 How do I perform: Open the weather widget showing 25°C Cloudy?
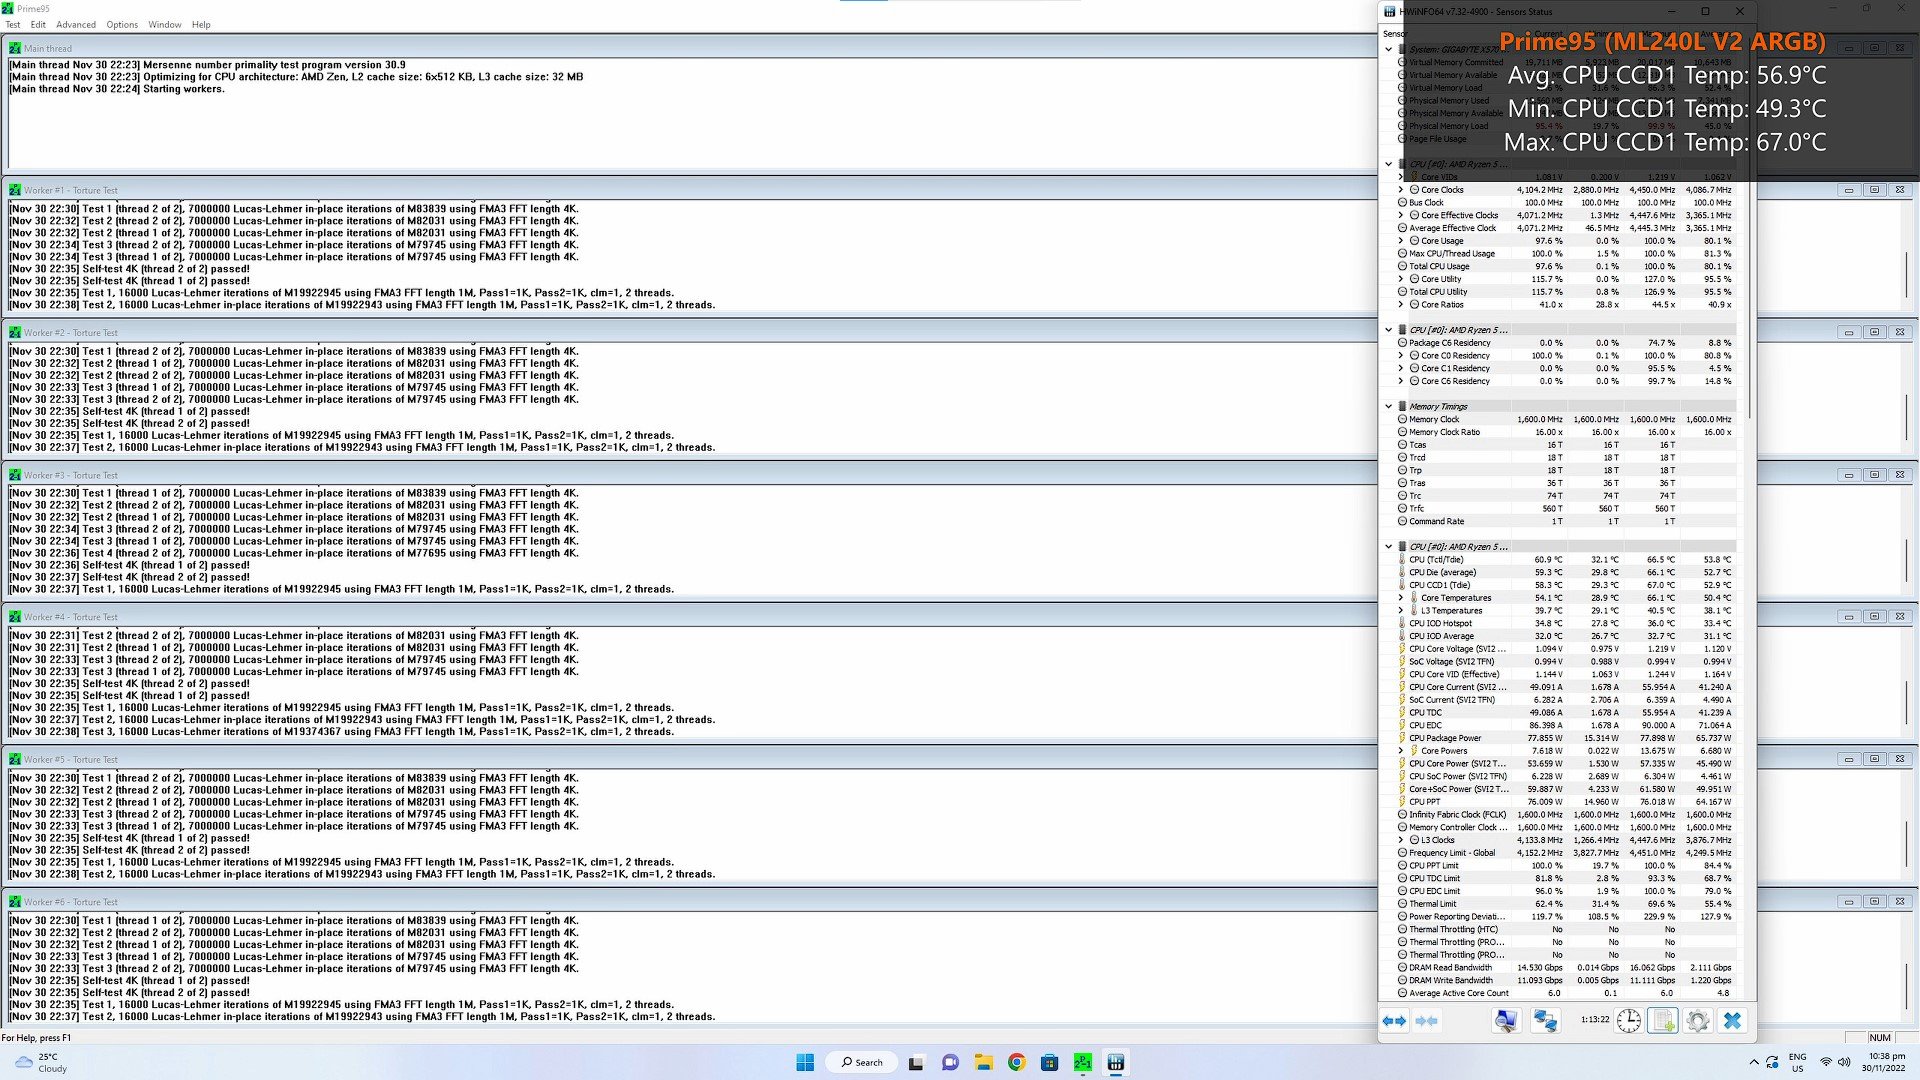pos(40,1062)
